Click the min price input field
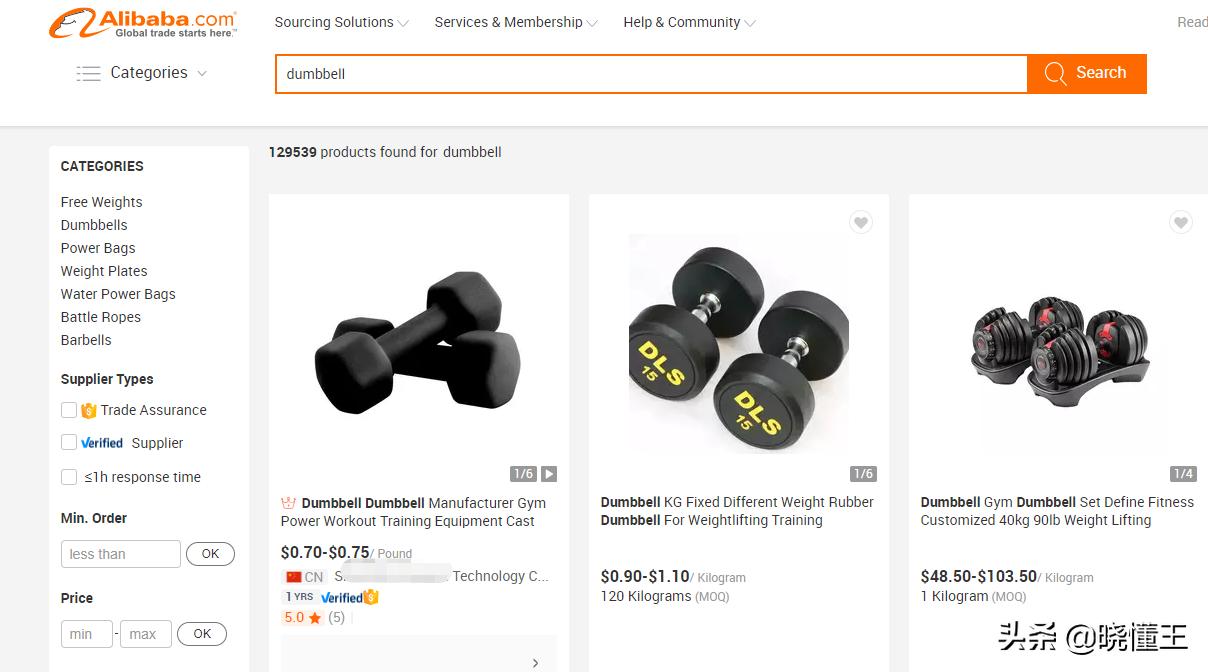Image resolution: width=1208 pixels, height=672 pixels. coord(86,634)
